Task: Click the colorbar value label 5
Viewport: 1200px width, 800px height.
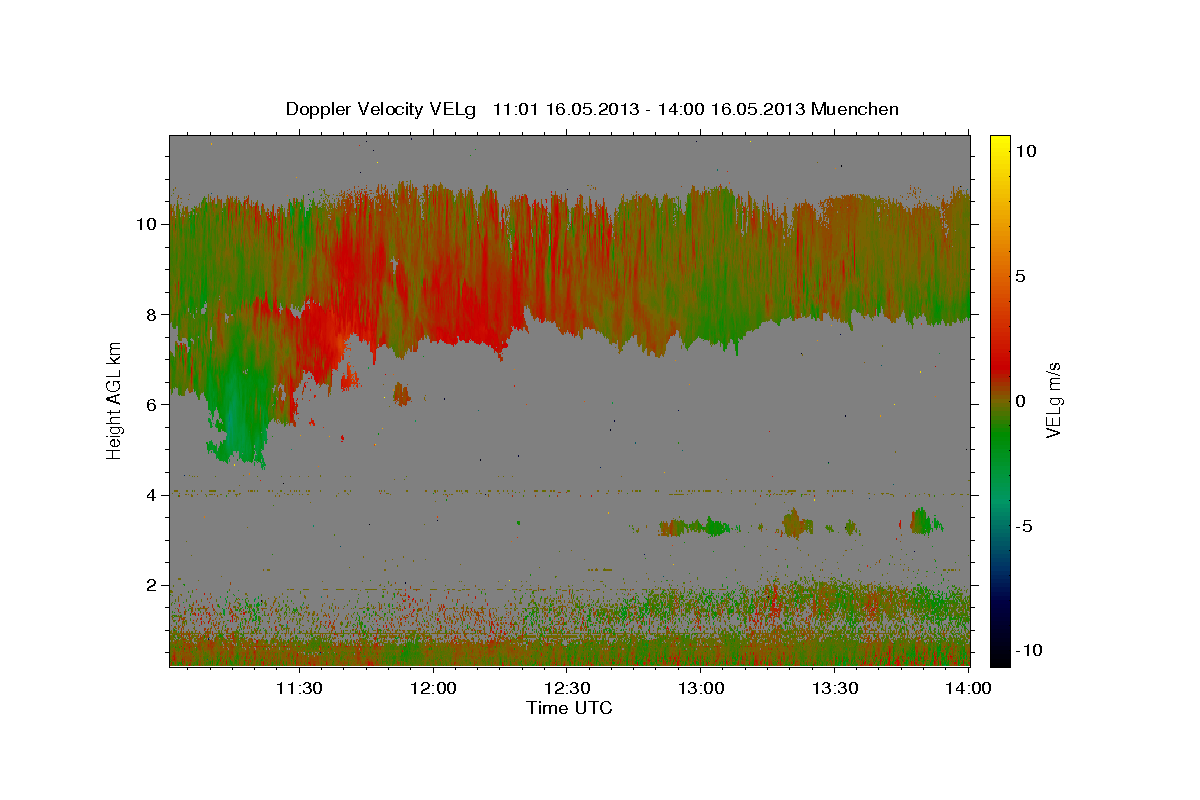Action: [x=1022, y=276]
